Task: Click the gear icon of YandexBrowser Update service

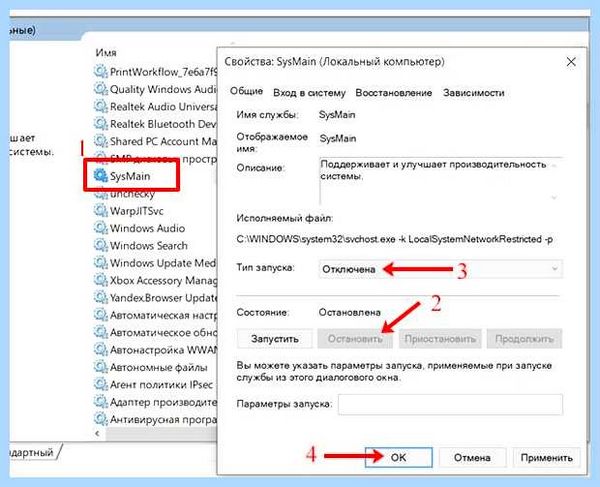Action: 101,298
